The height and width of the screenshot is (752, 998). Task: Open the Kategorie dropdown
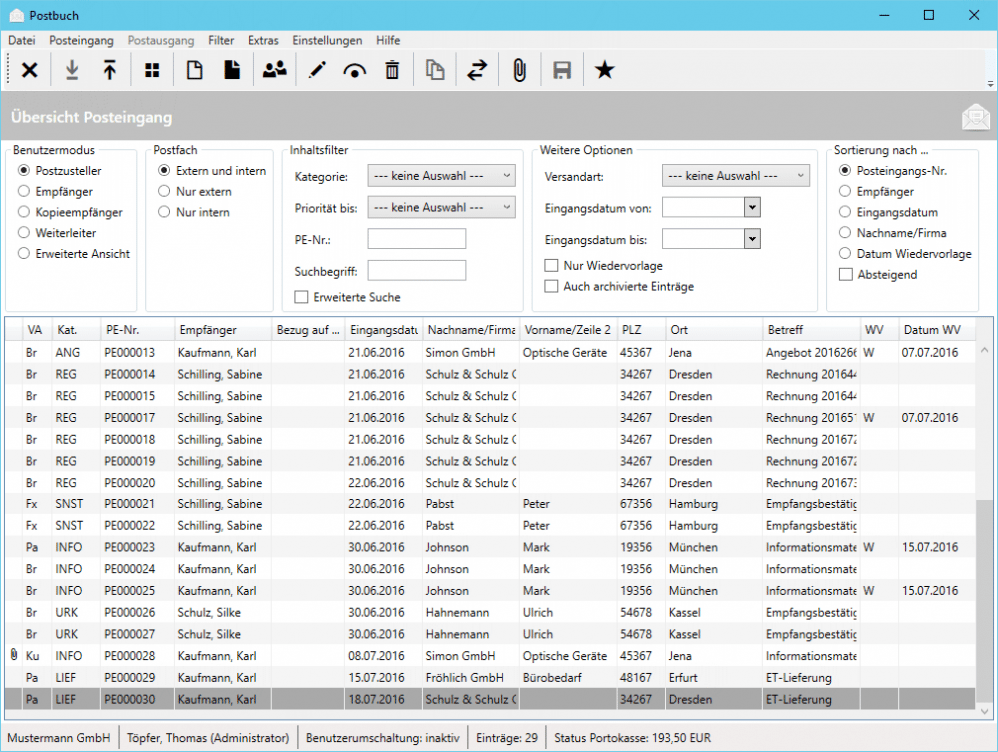[441, 176]
